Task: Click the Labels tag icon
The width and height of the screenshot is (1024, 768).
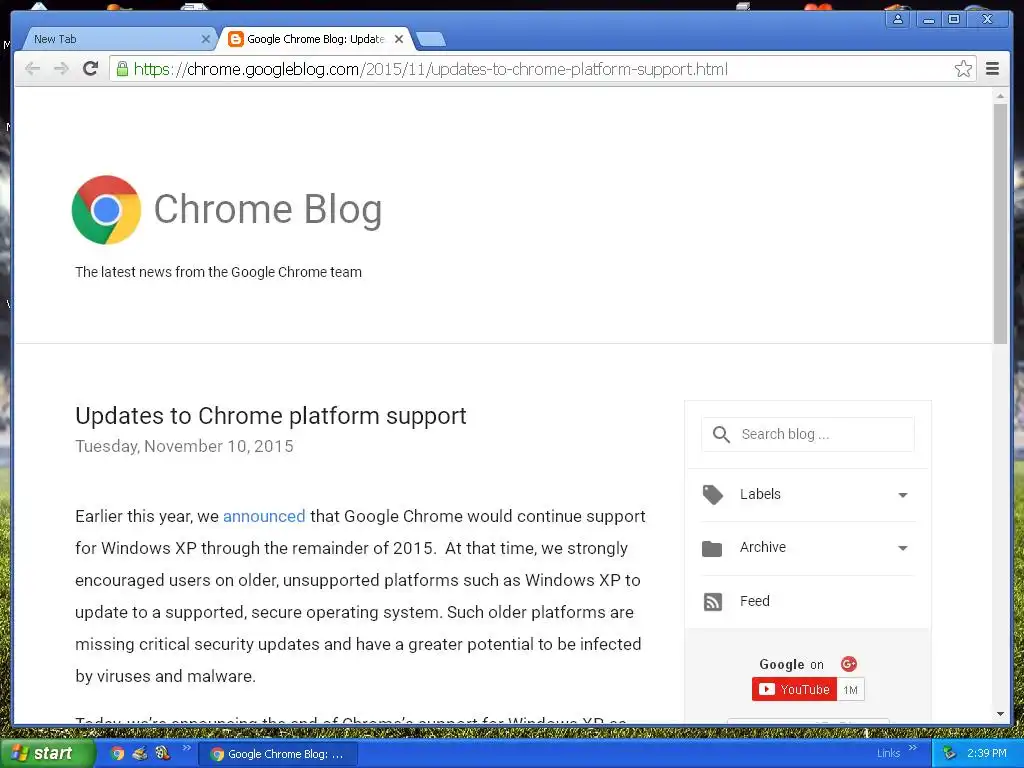Action: (x=712, y=494)
